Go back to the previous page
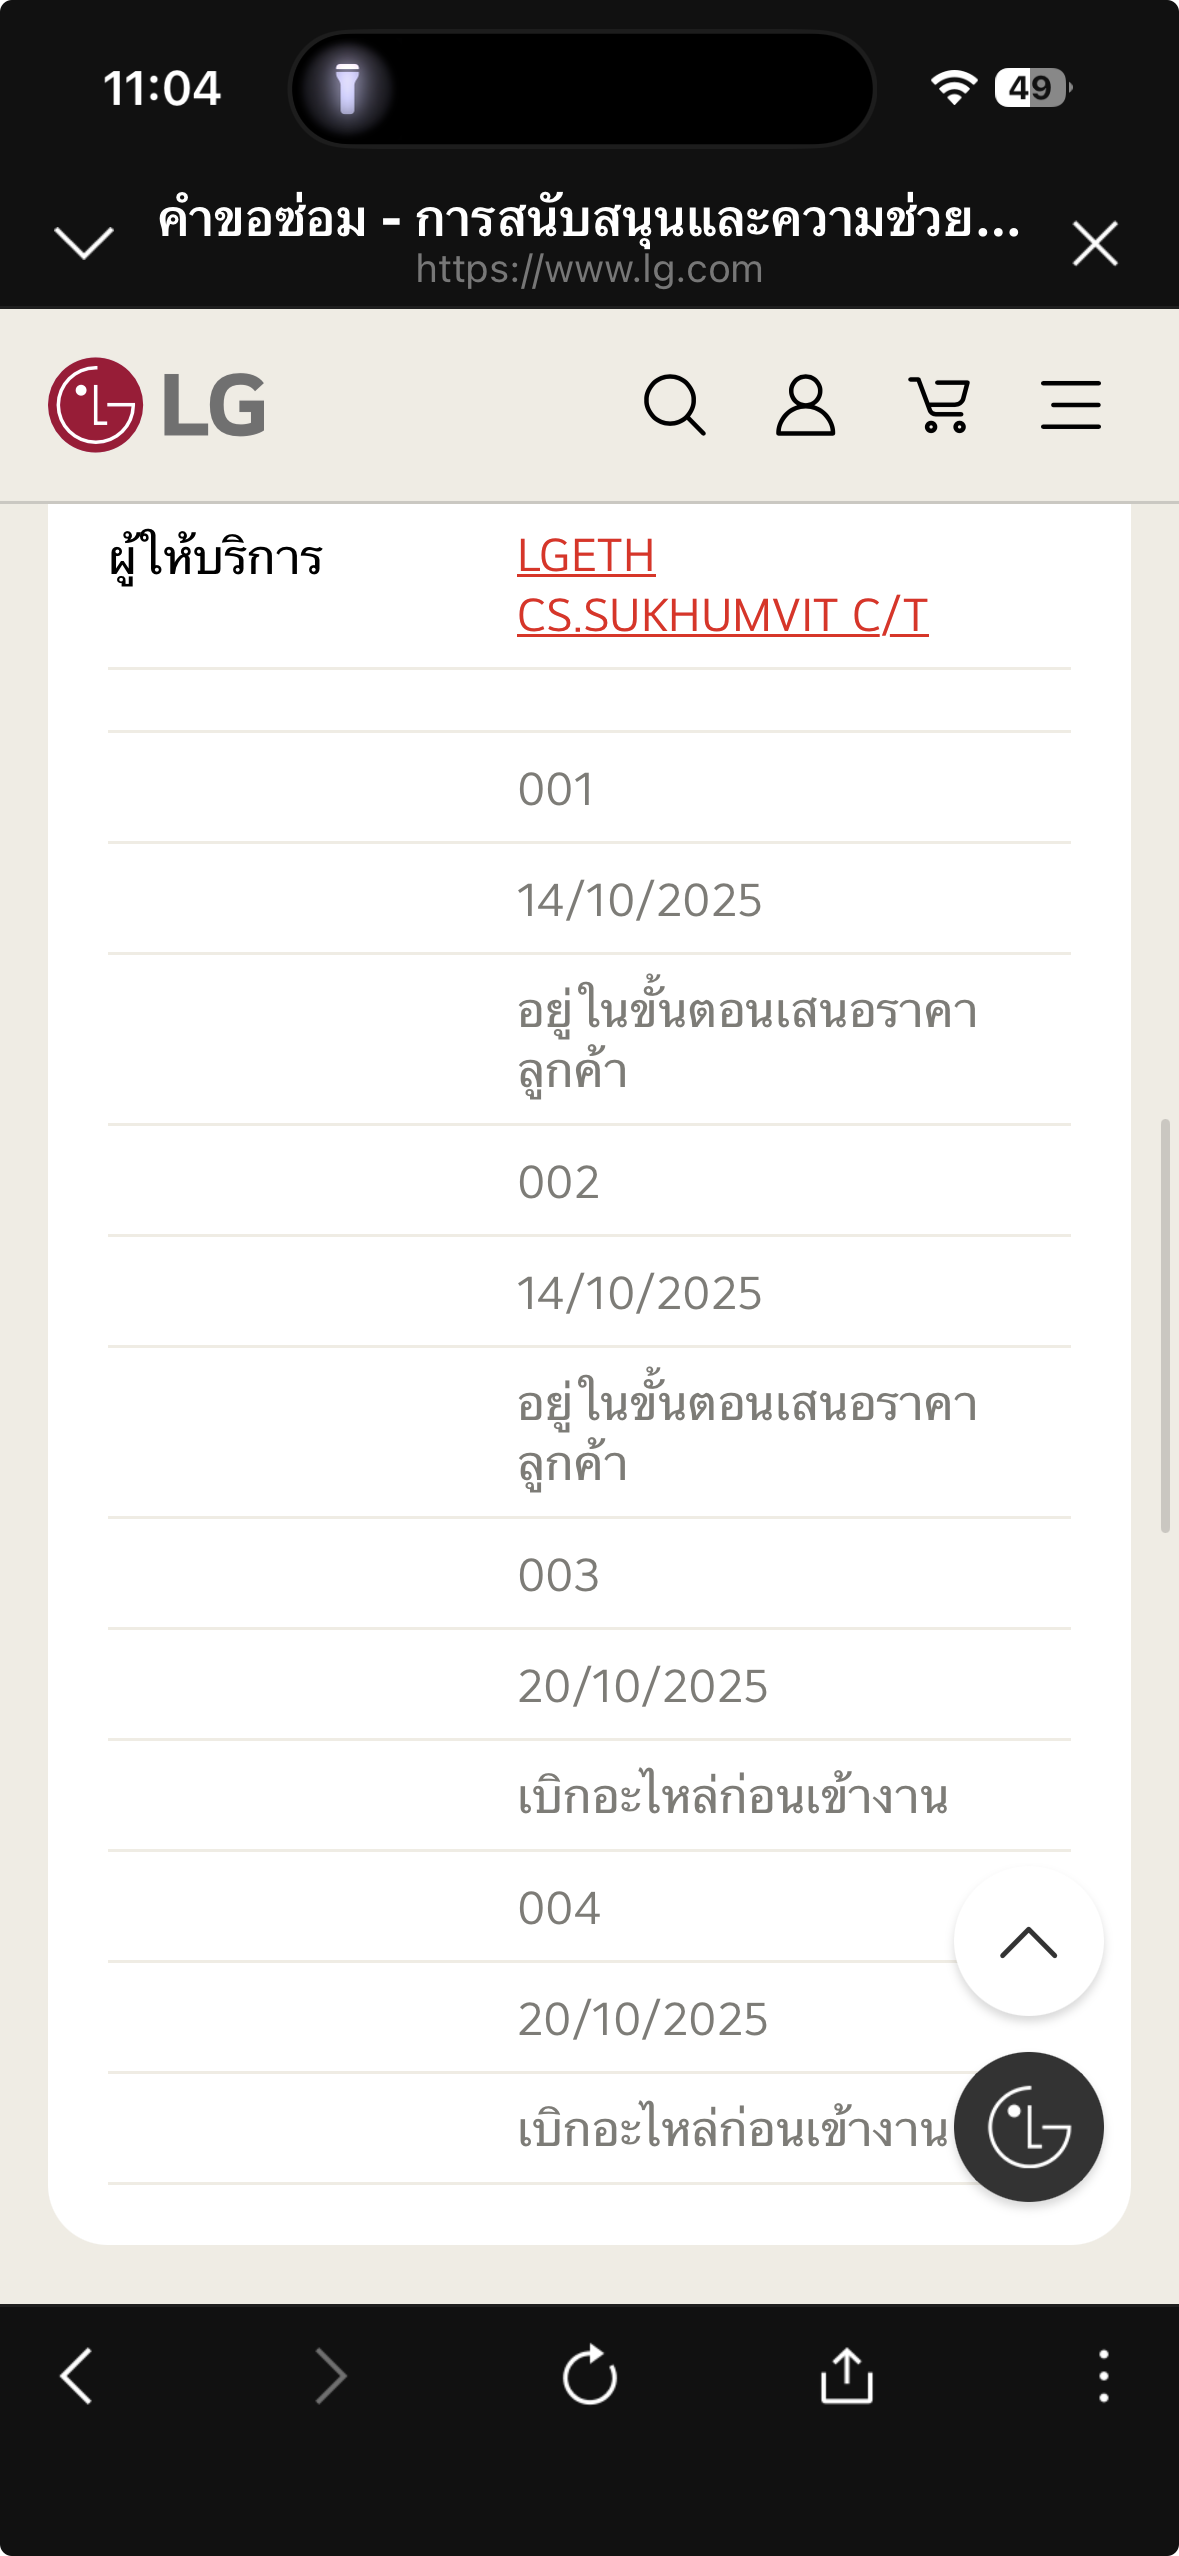 tap(76, 2376)
